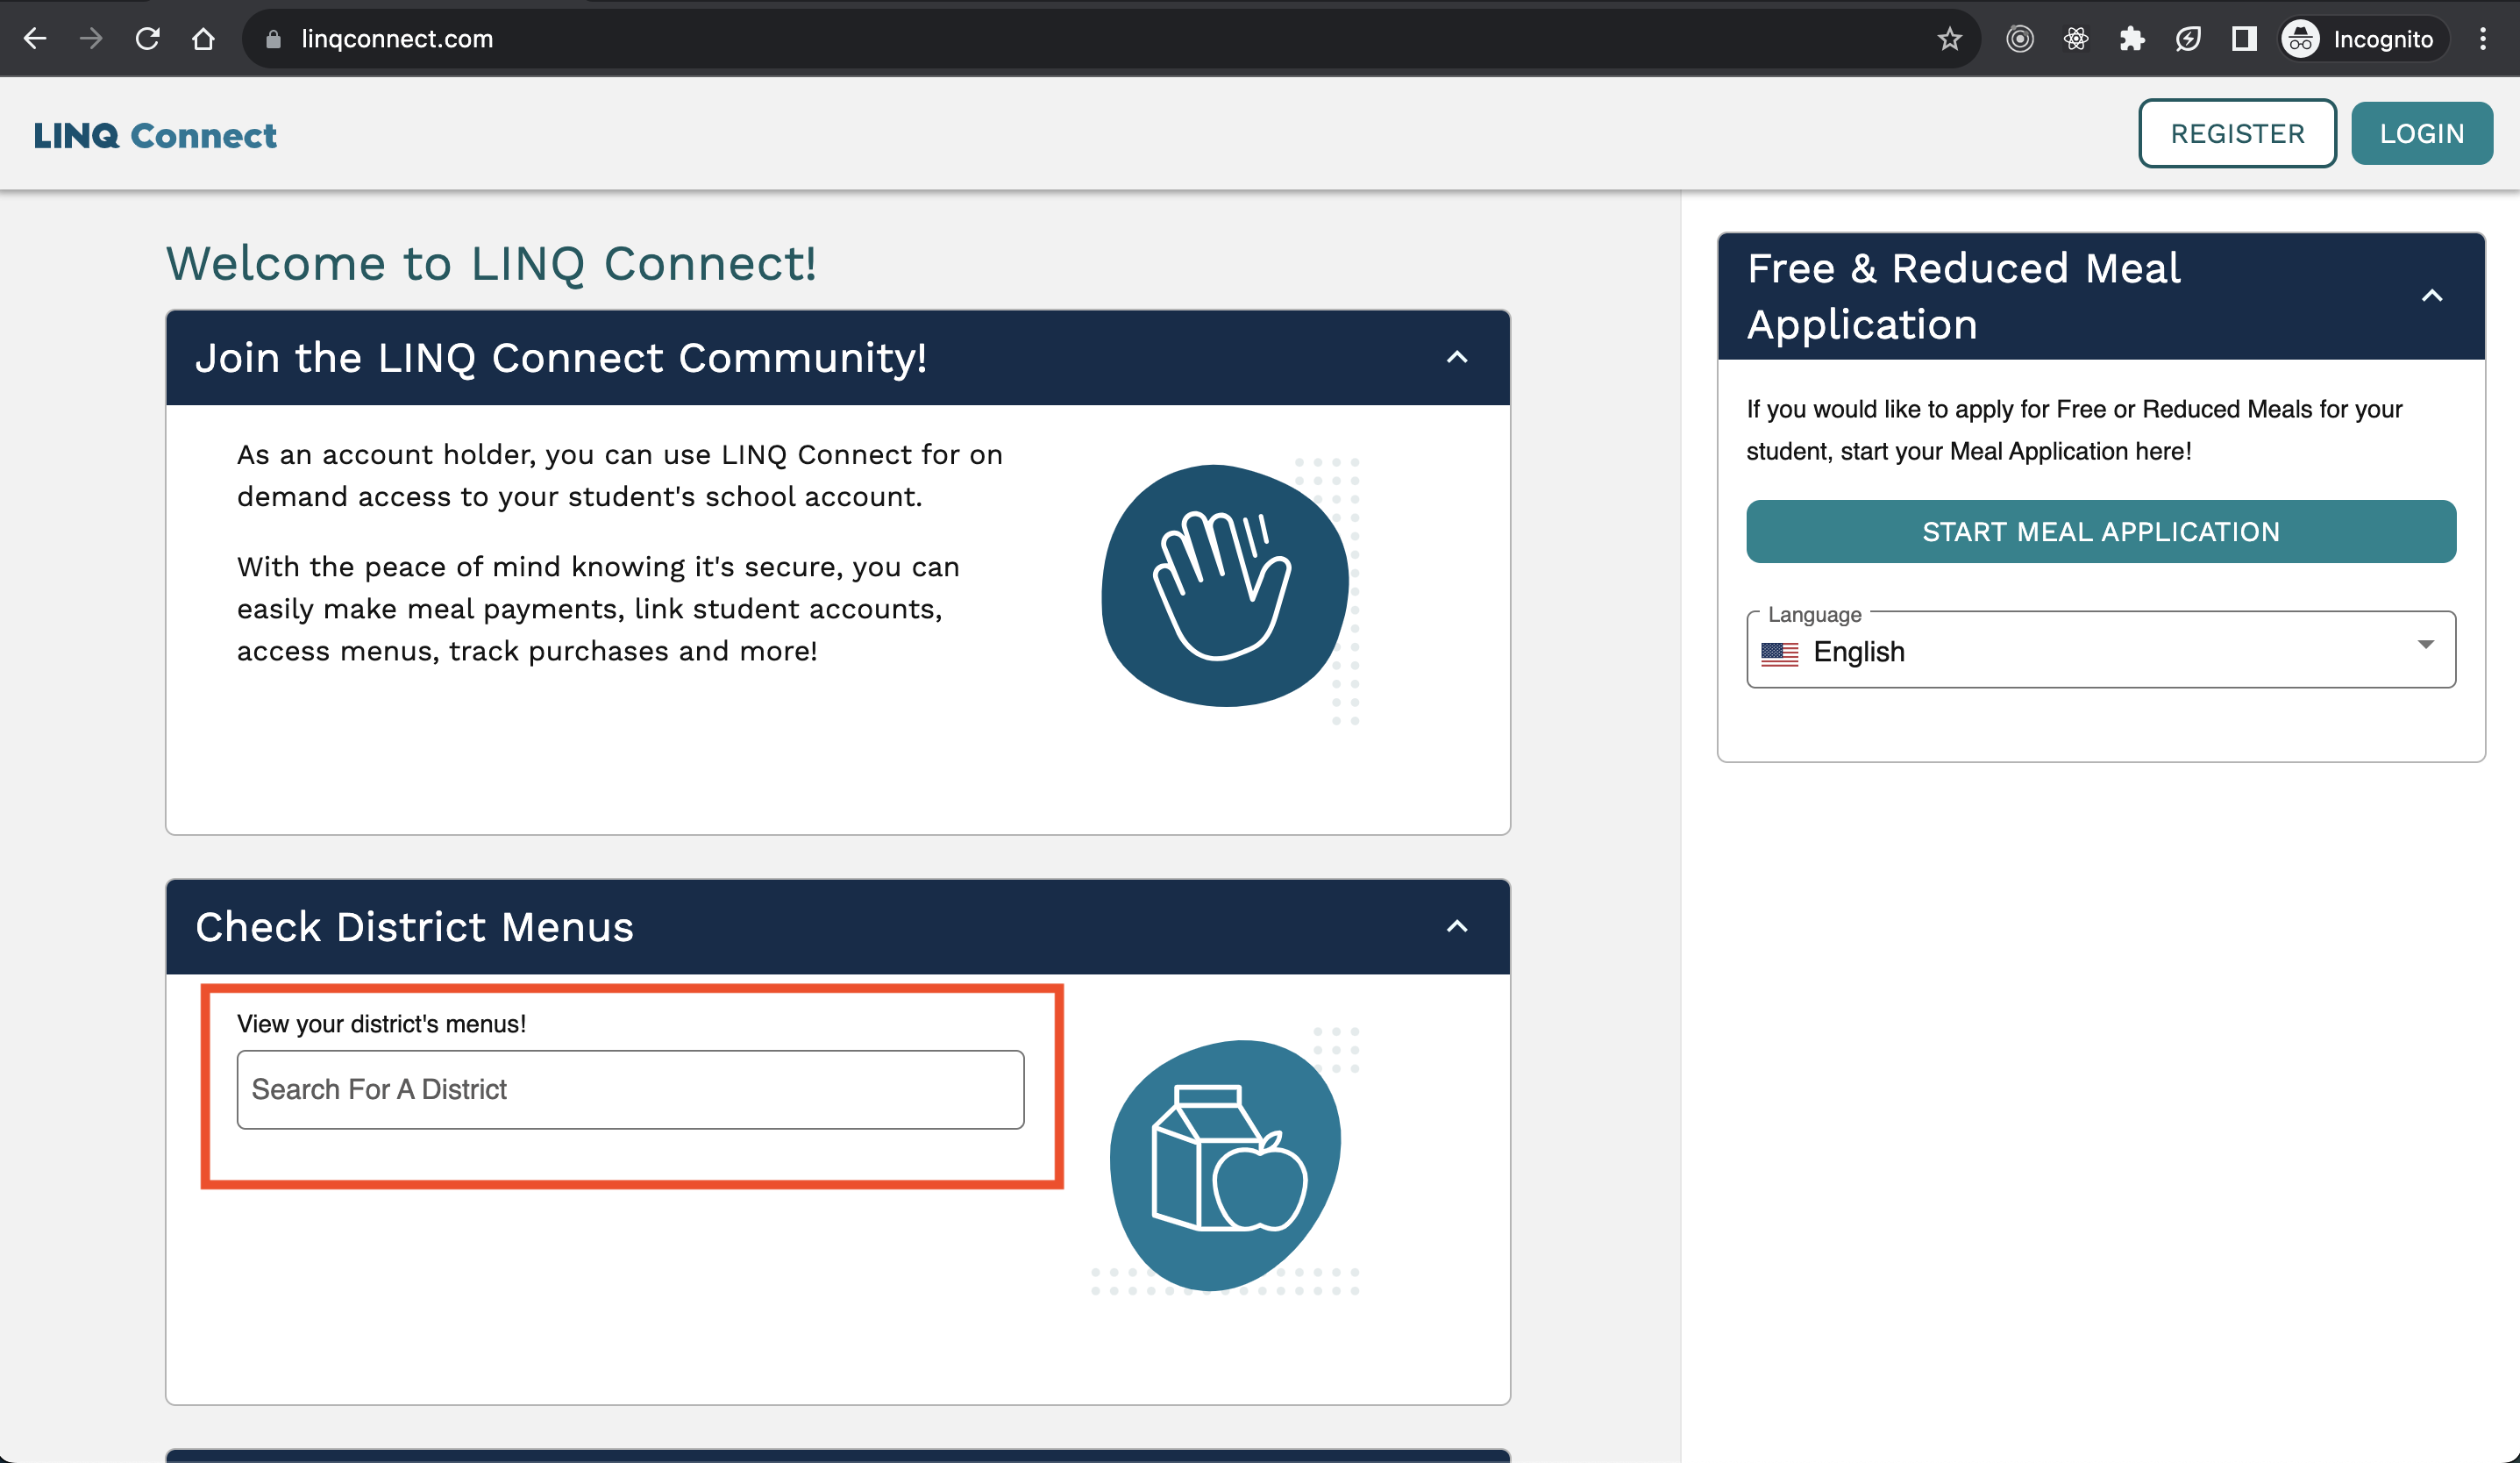Click the Search For A District field
Viewport: 2520px width, 1463px height.
(x=630, y=1089)
